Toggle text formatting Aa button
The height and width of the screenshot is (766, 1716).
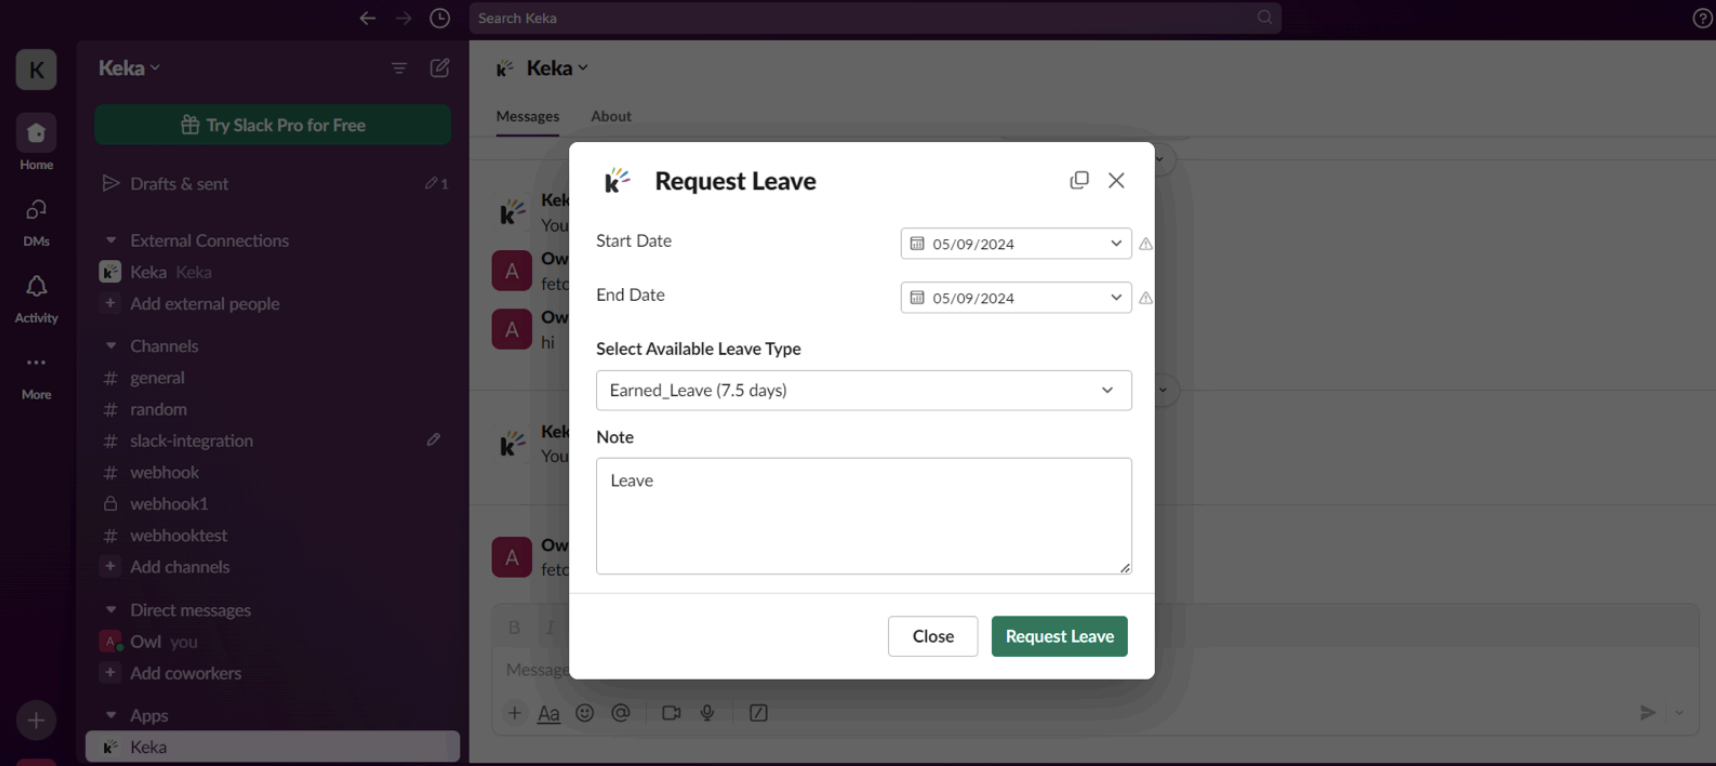[x=549, y=713]
